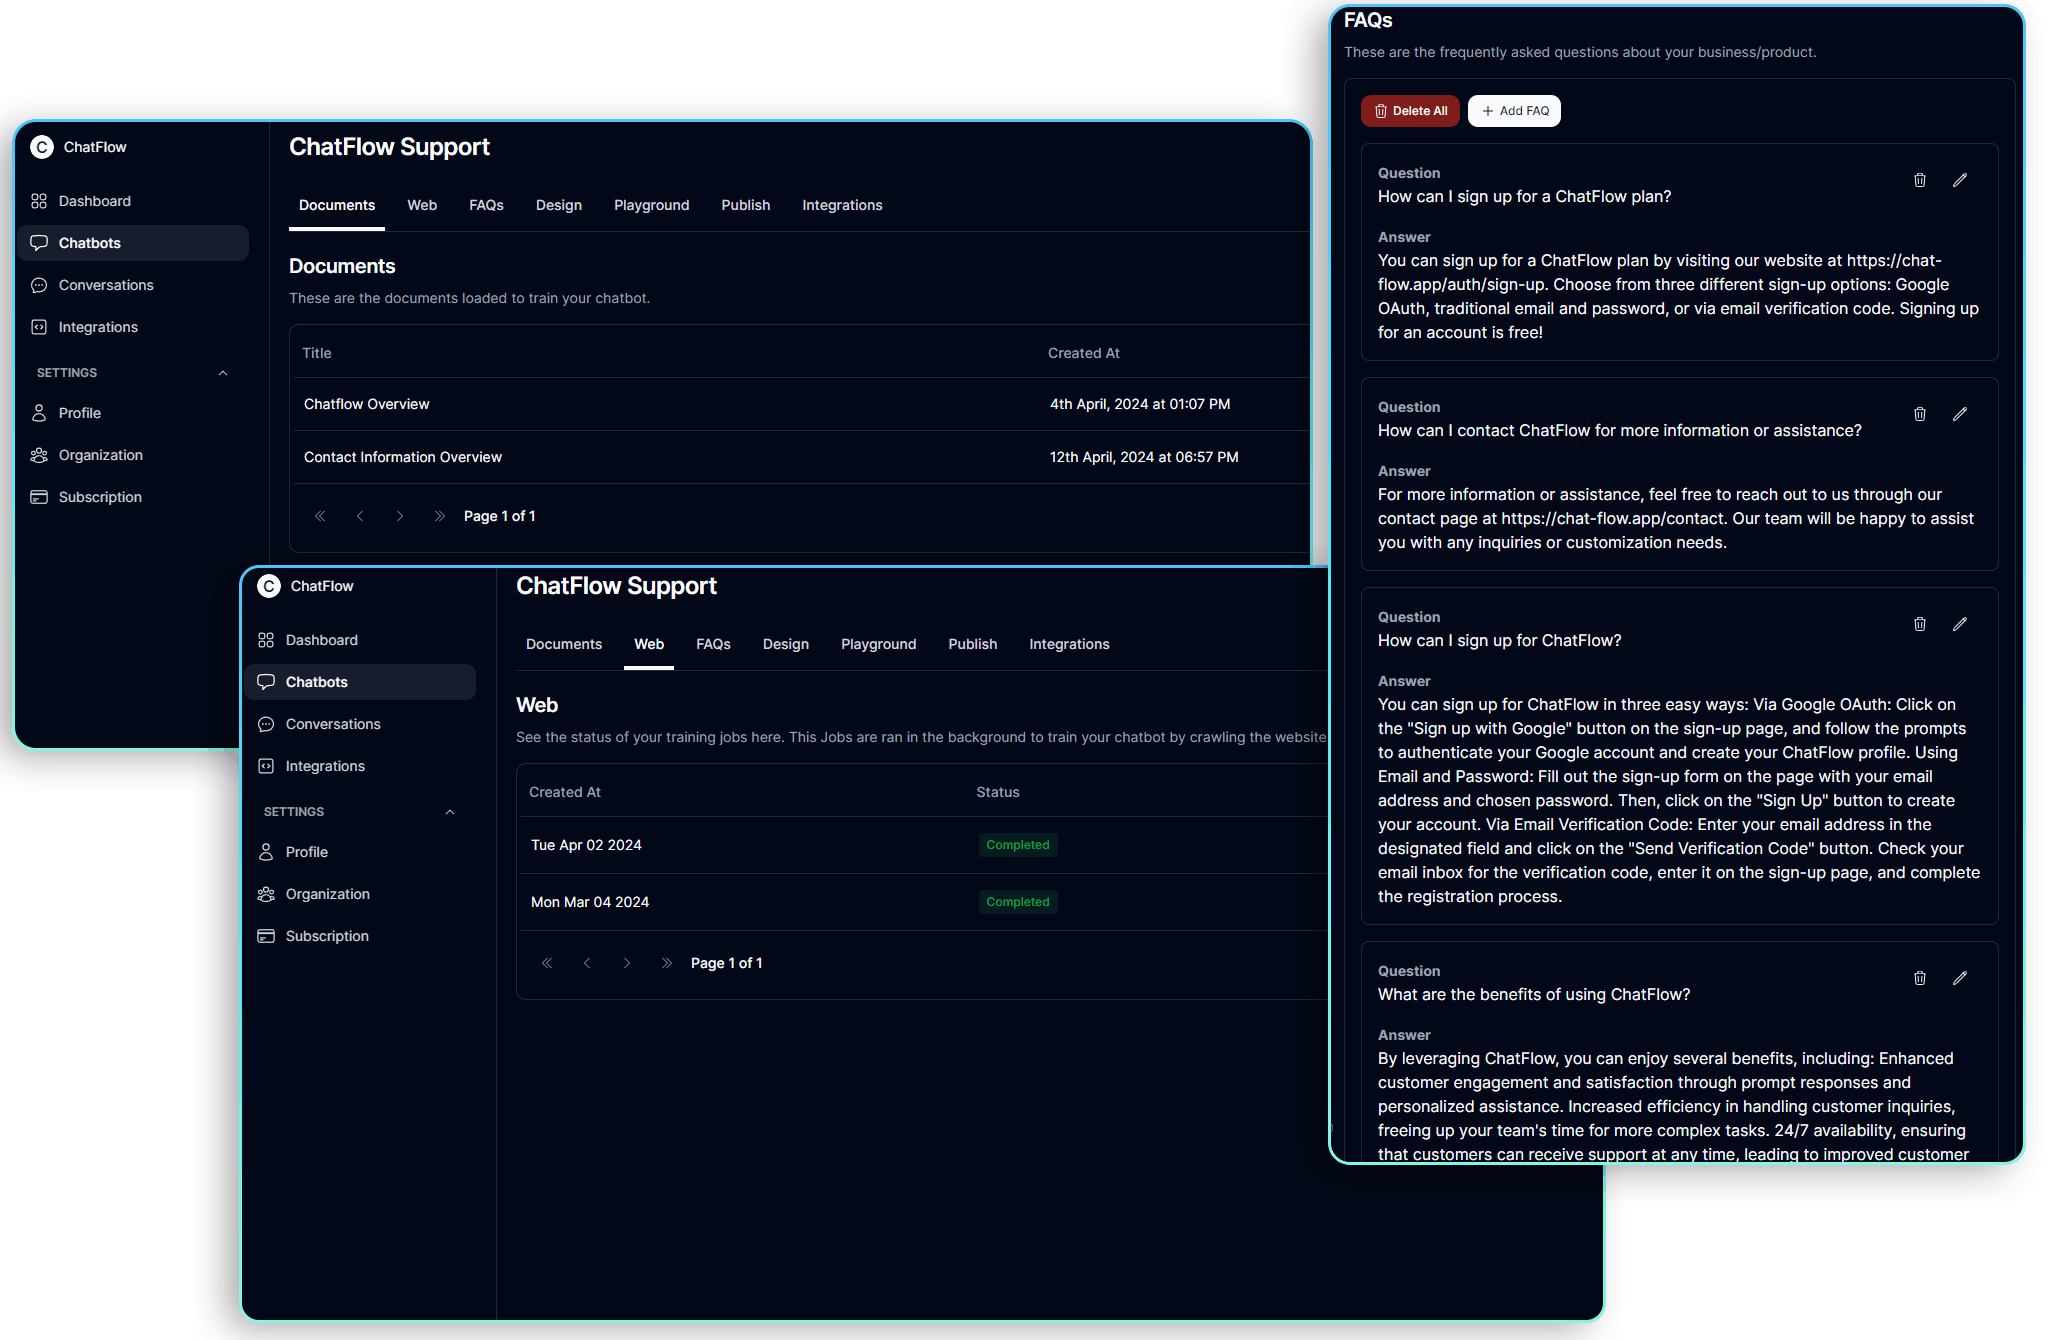
Task: Click the Completed badge for Tue Apr 02 2024
Action: (x=1017, y=845)
